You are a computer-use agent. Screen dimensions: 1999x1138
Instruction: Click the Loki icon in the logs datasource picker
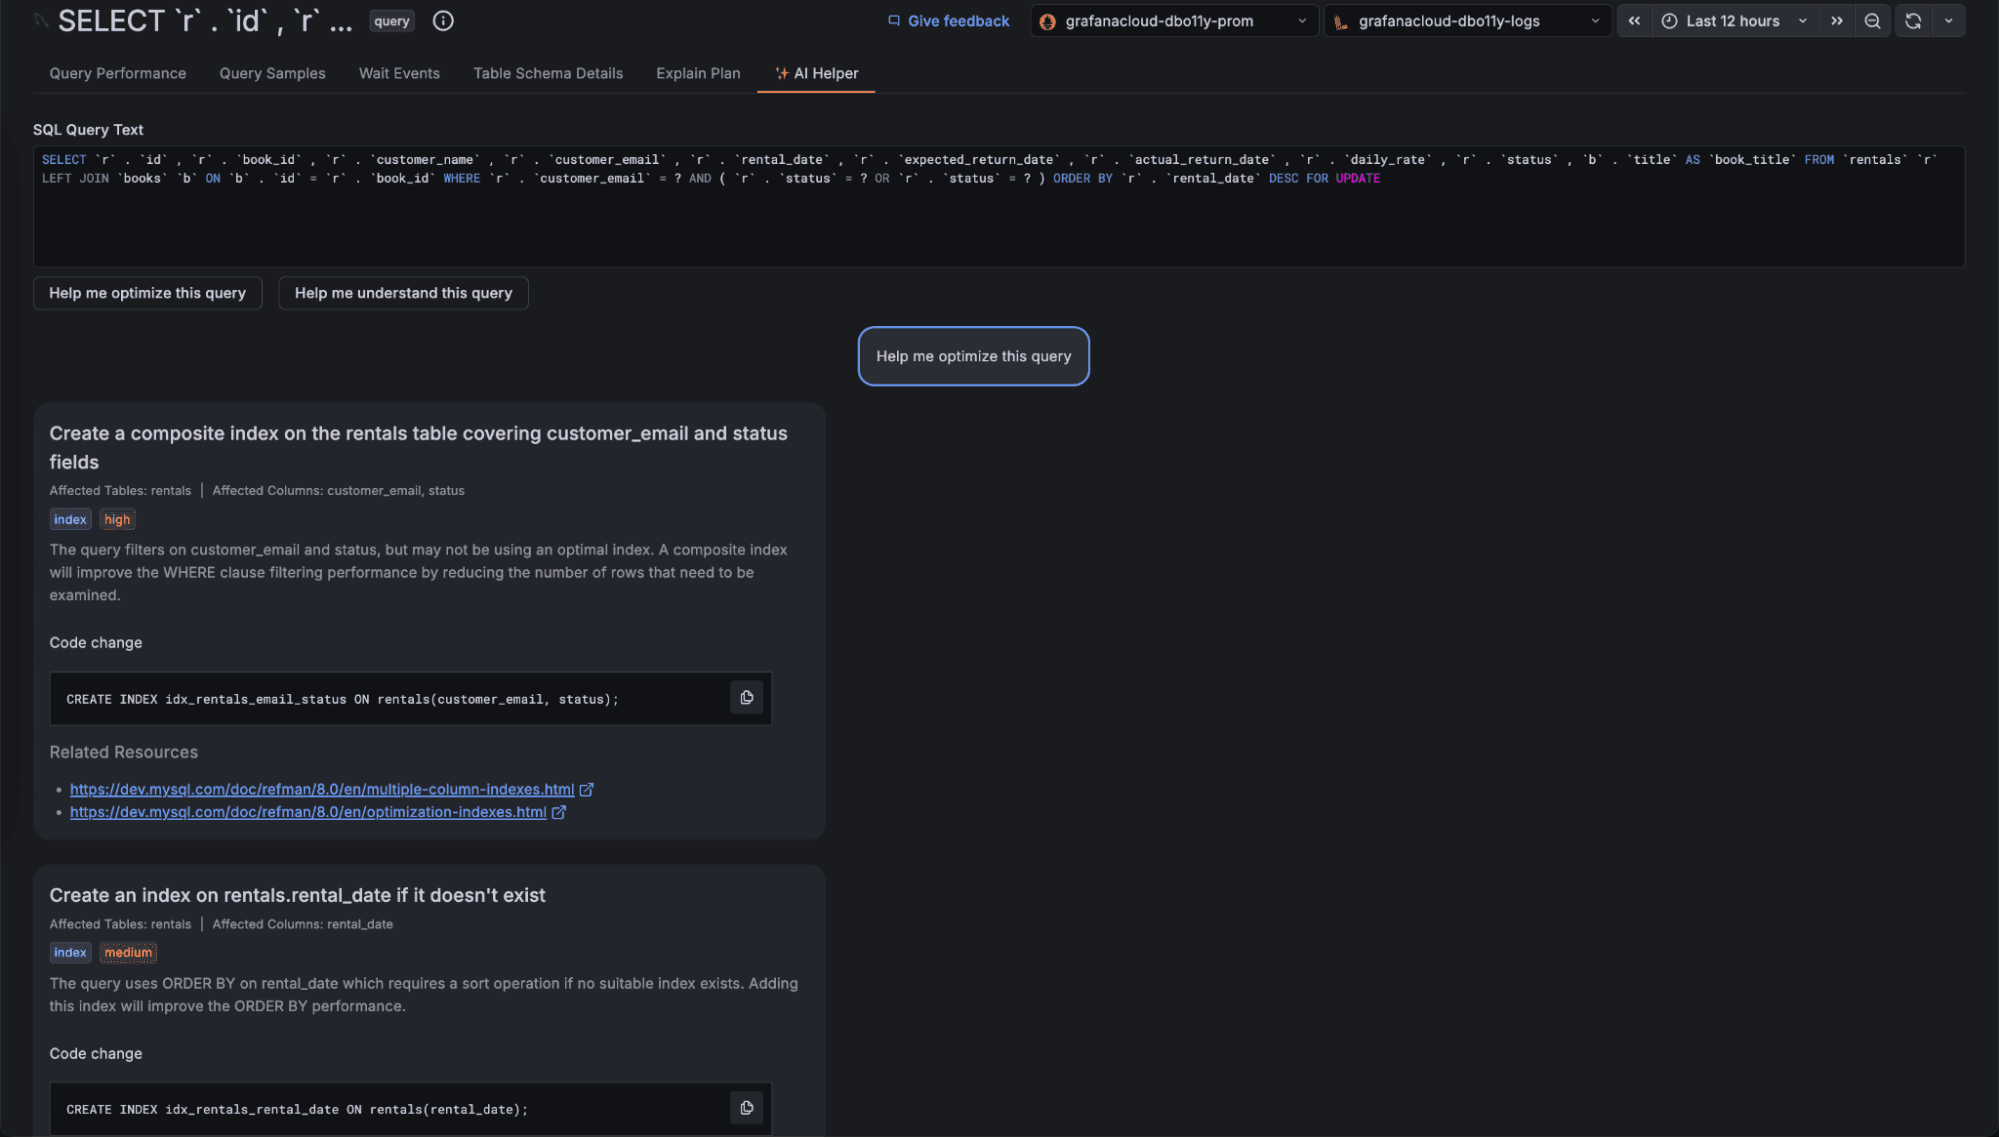click(1341, 20)
